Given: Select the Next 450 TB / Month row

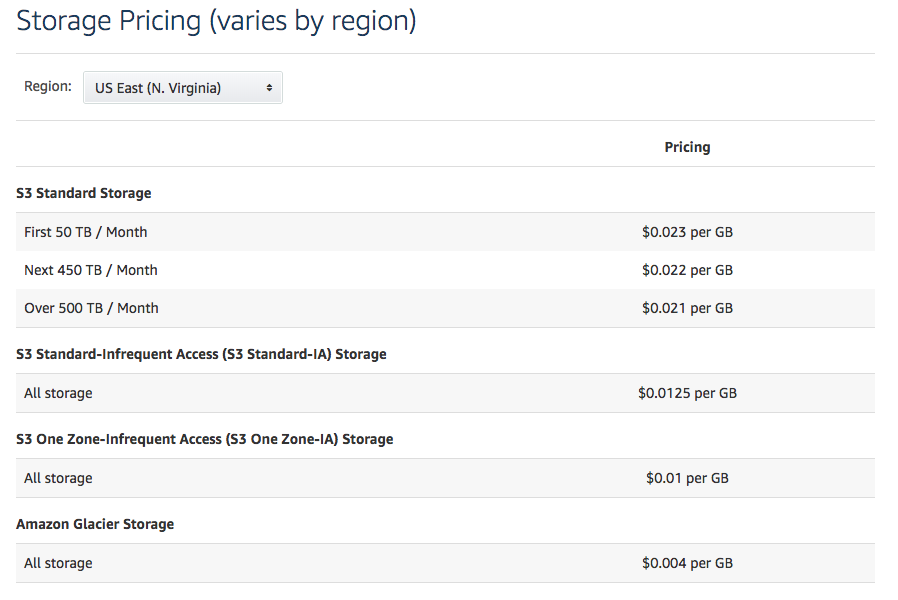Looking at the screenshot, I should [x=91, y=270].
